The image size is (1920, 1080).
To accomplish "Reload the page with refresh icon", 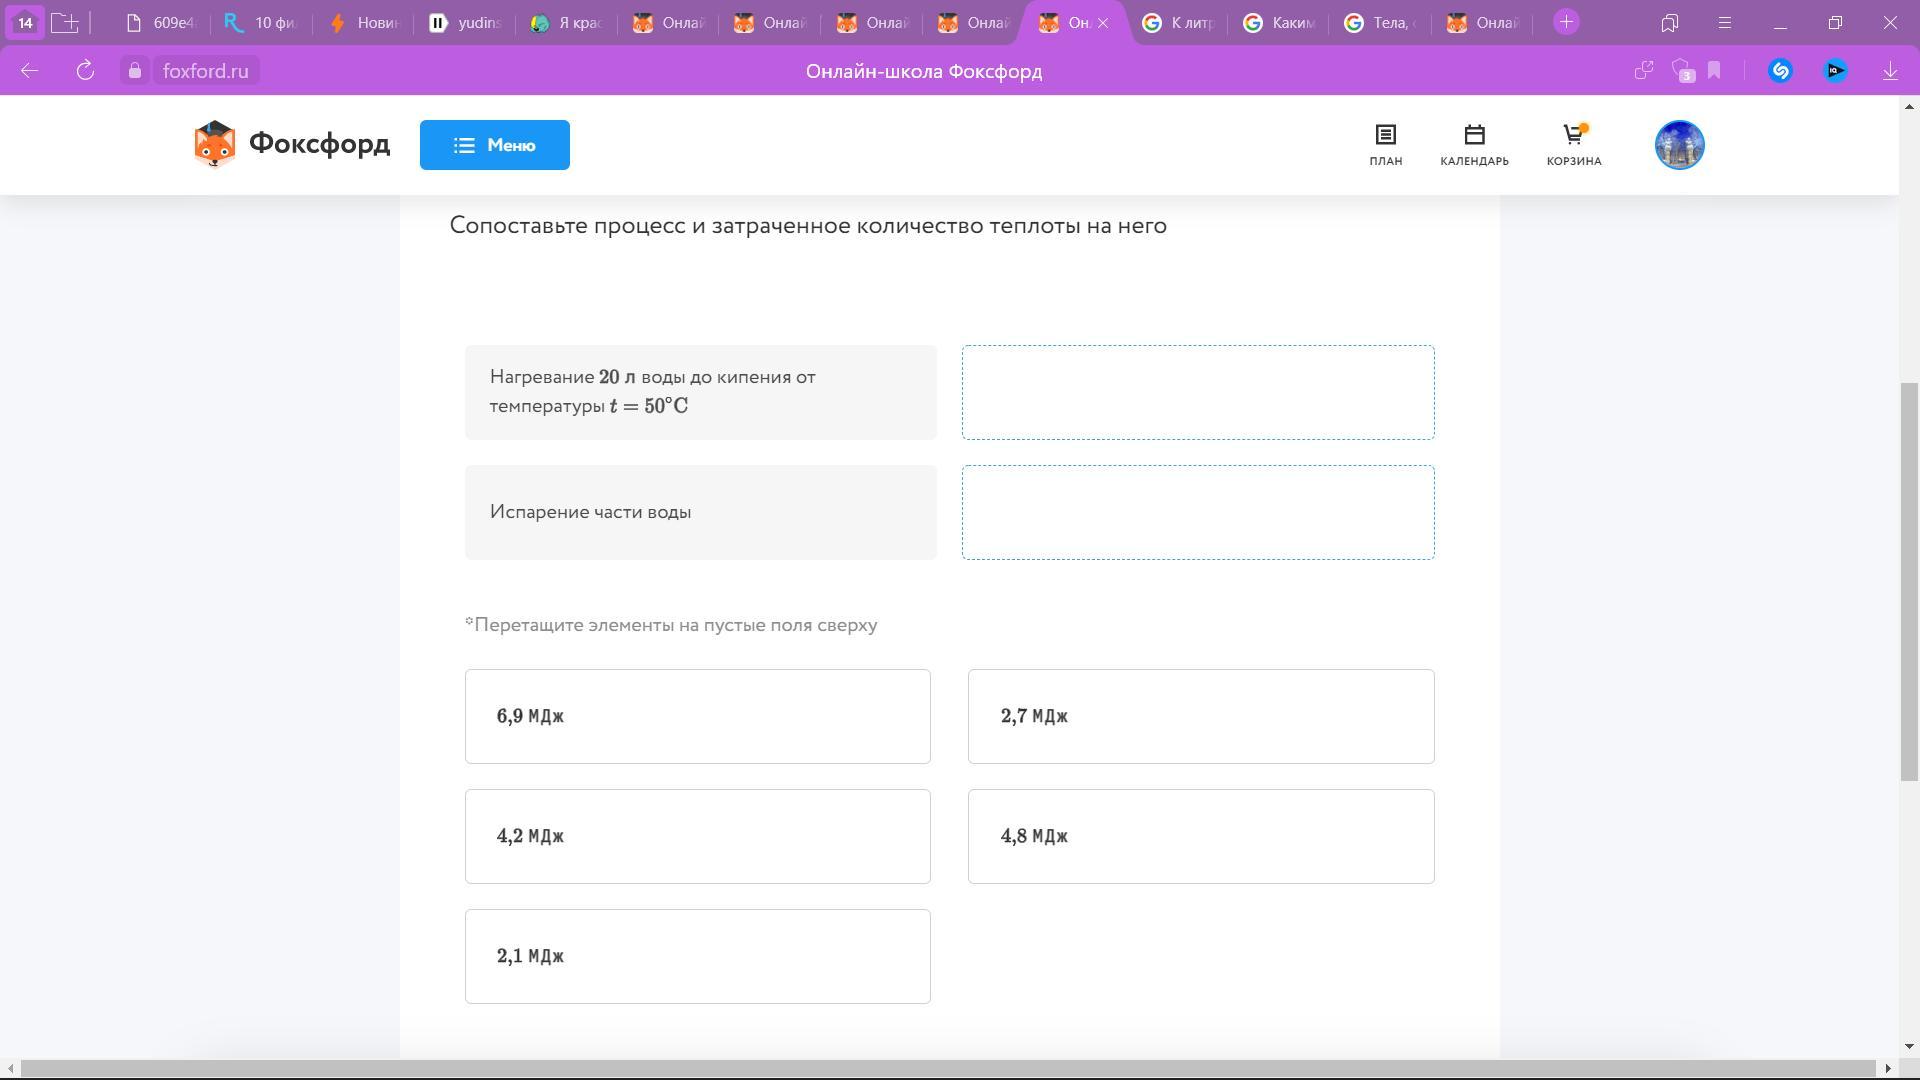I will (x=85, y=71).
